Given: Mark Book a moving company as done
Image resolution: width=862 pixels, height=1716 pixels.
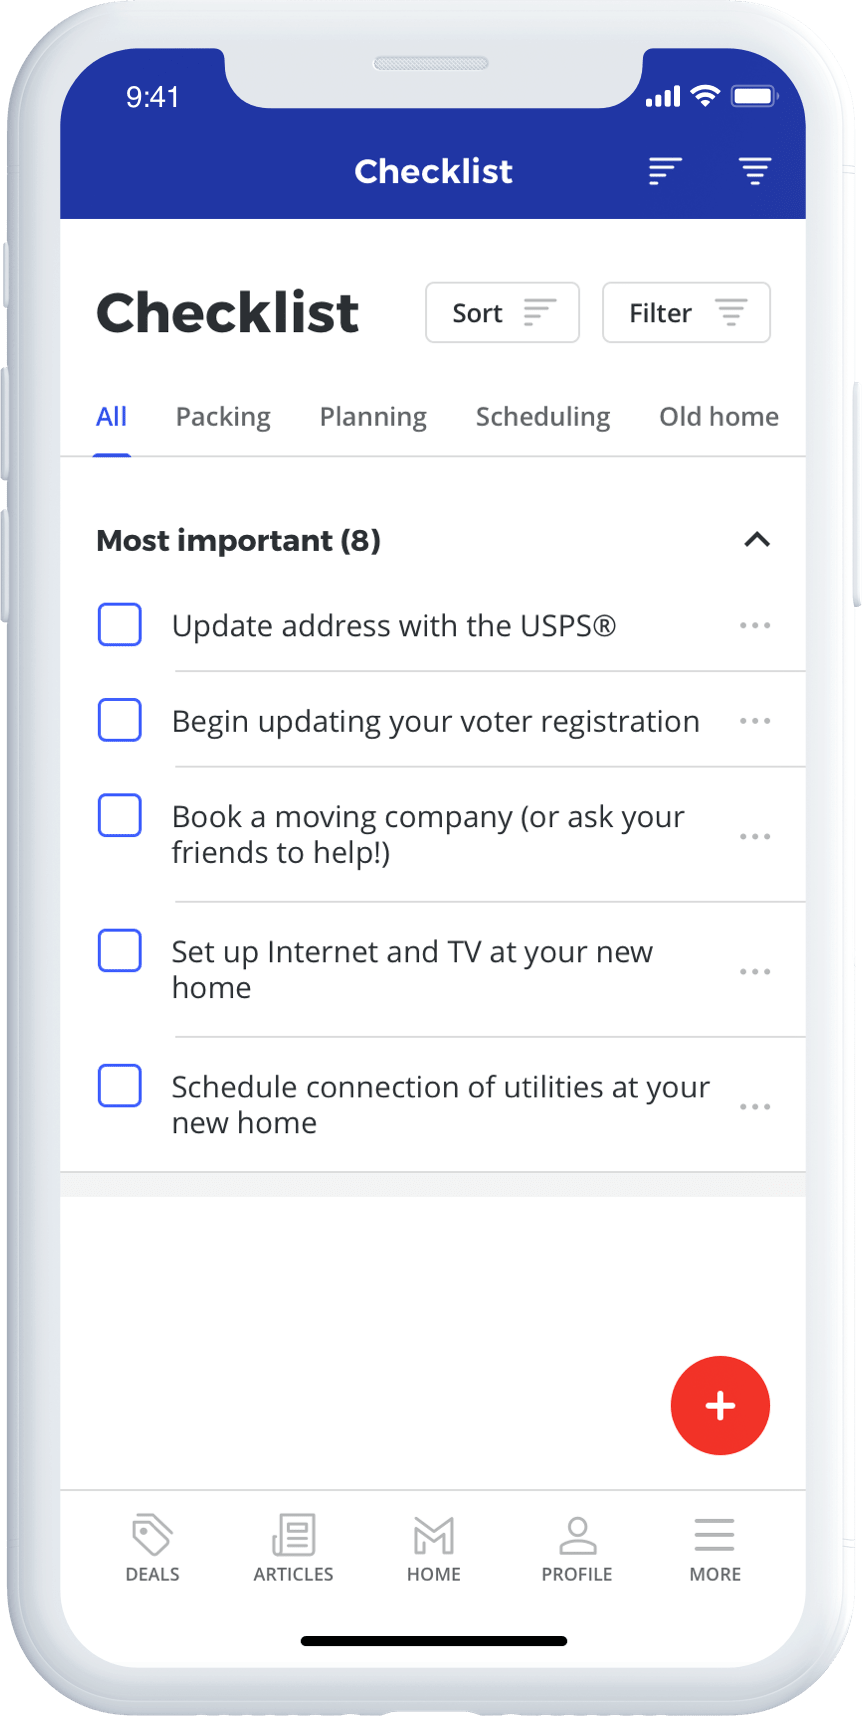Looking at the screenshot, I should click(120, 816).
